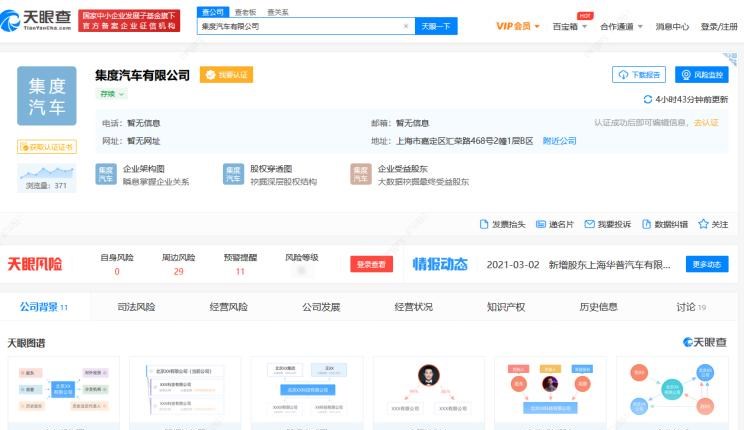Open the first 天眼图谱 relationship diagram thumbnail
Screen dimensions: 744x430
64,390
